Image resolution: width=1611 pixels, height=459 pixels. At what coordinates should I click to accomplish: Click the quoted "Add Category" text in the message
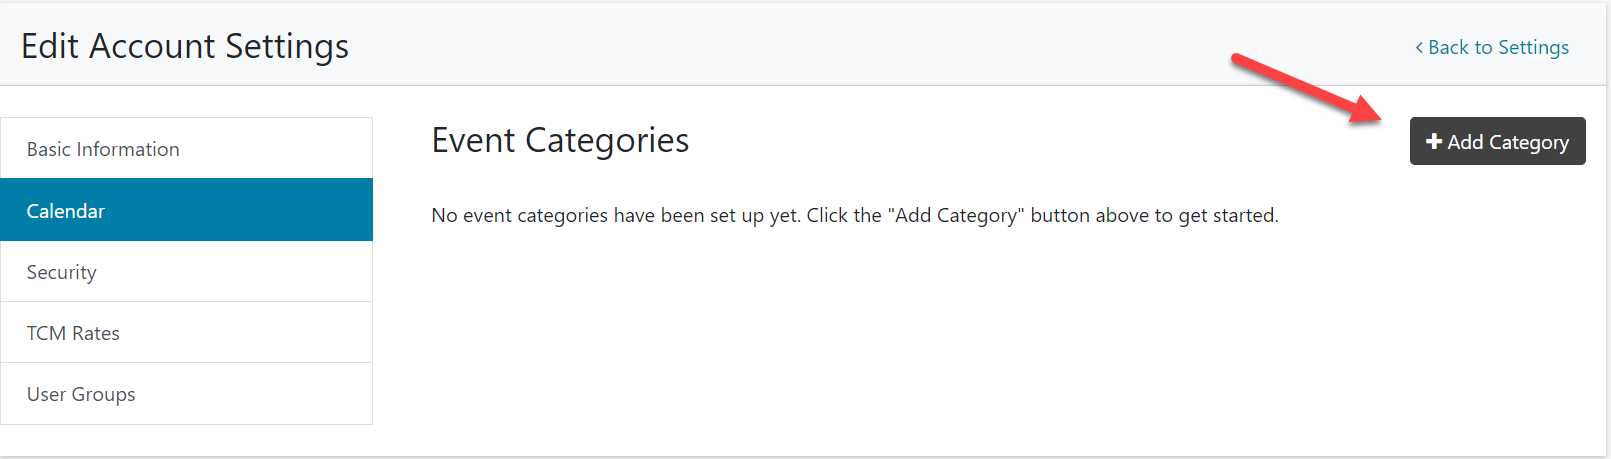[955, 215]
